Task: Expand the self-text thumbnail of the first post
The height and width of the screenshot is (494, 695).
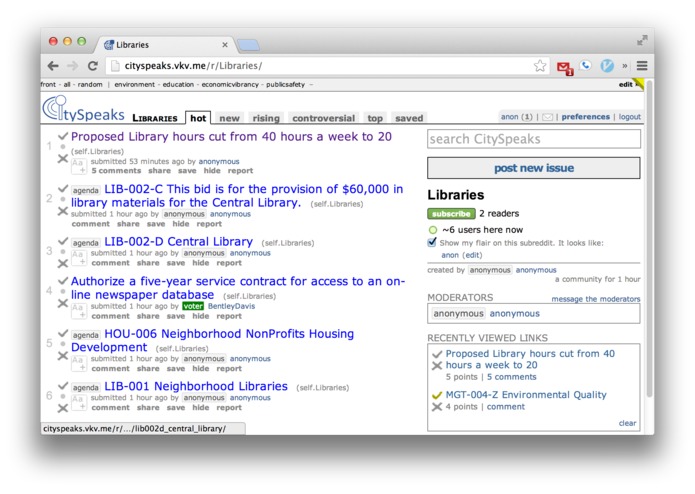Action: (x=79, y=167)
